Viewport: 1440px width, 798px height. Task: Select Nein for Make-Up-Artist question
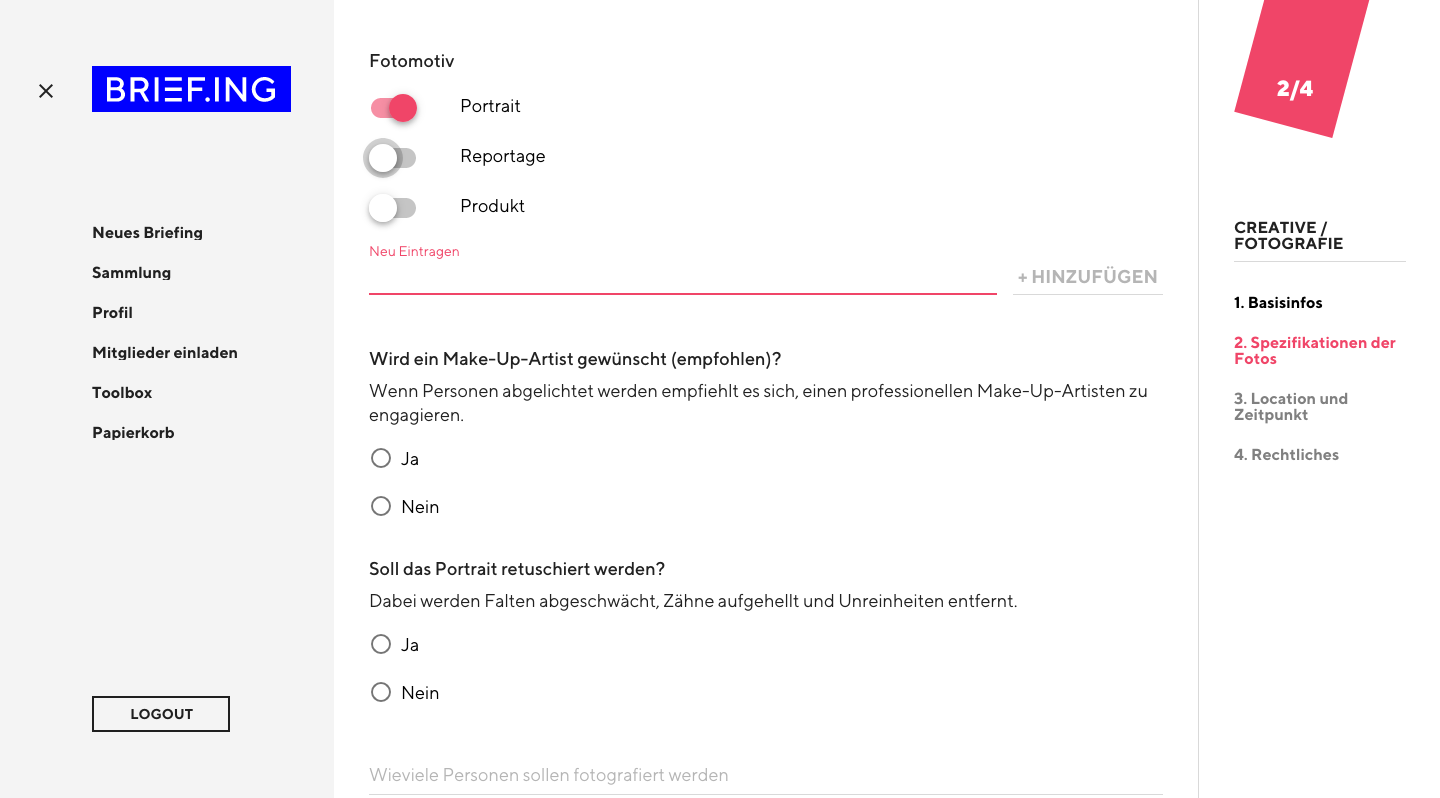(x=381, y=506)
